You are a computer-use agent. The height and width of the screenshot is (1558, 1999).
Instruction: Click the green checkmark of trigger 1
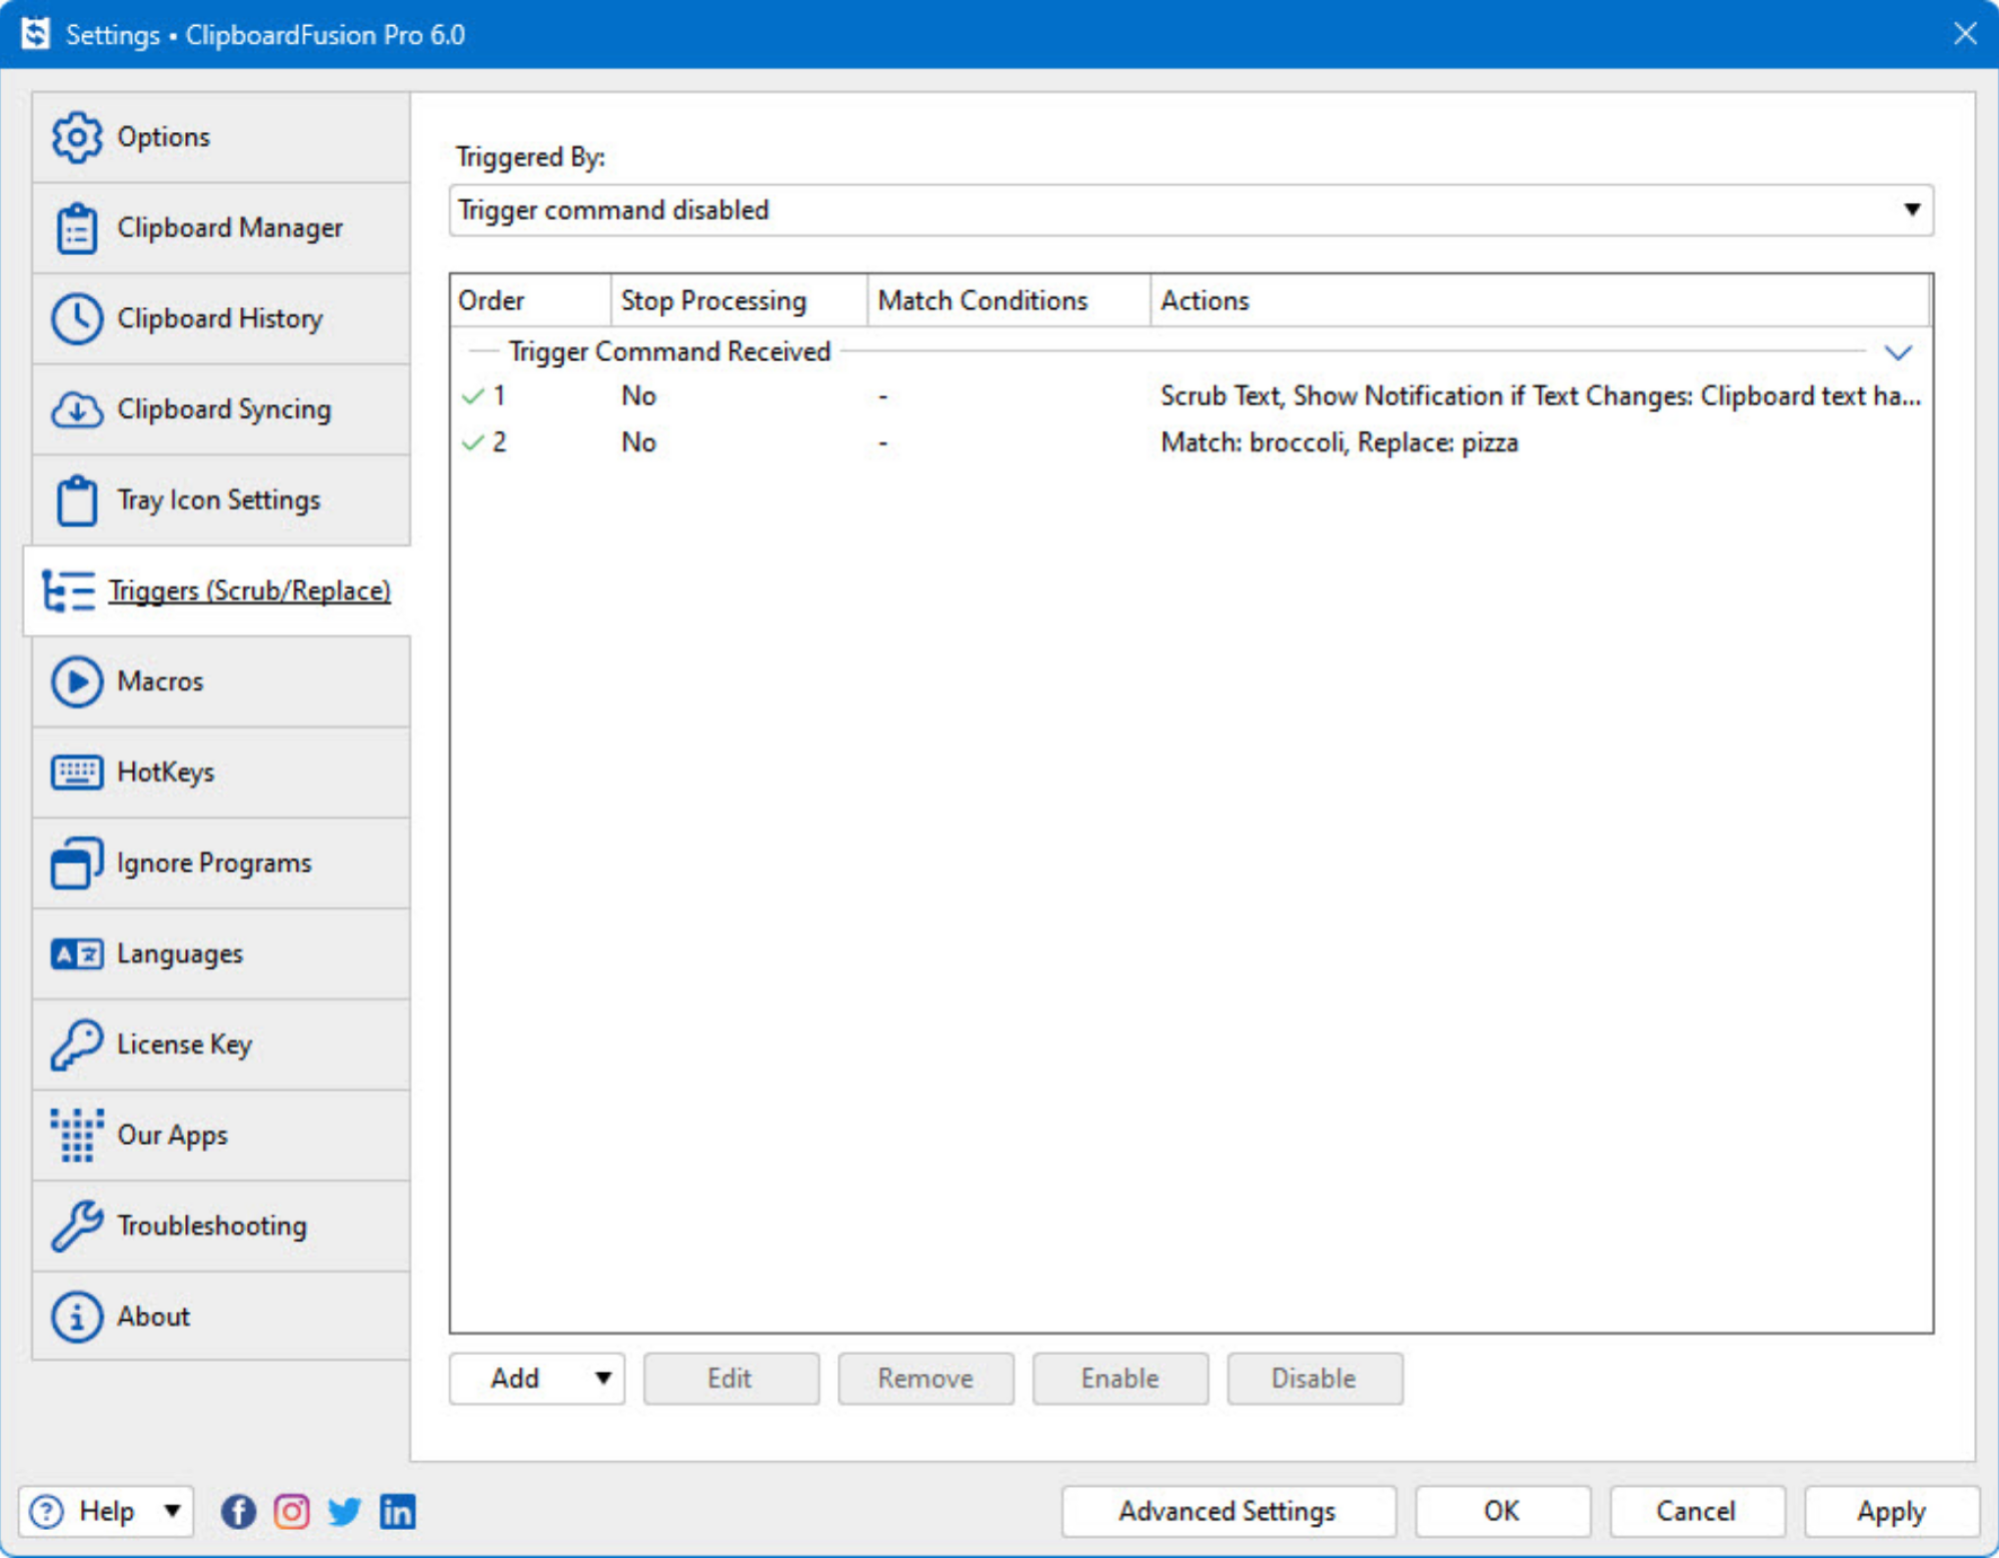tap(473, 397)
